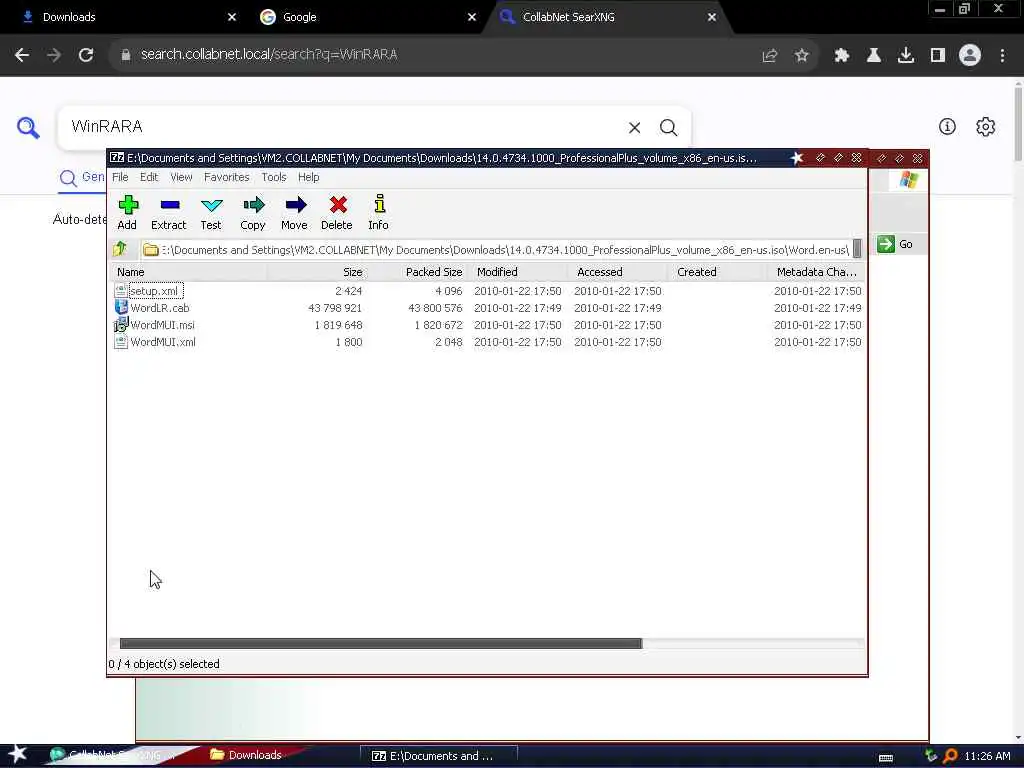Screen dimensions: 1024x768
Task: Close the CollabNet SearXNG tab
Action: (x=712, y=17)
